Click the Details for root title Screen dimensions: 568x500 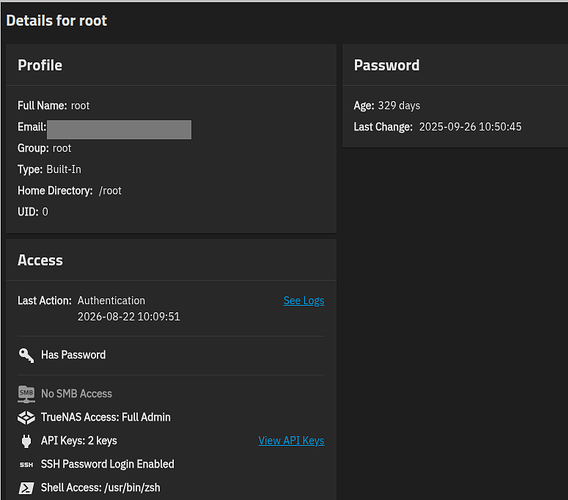[57, 21]
